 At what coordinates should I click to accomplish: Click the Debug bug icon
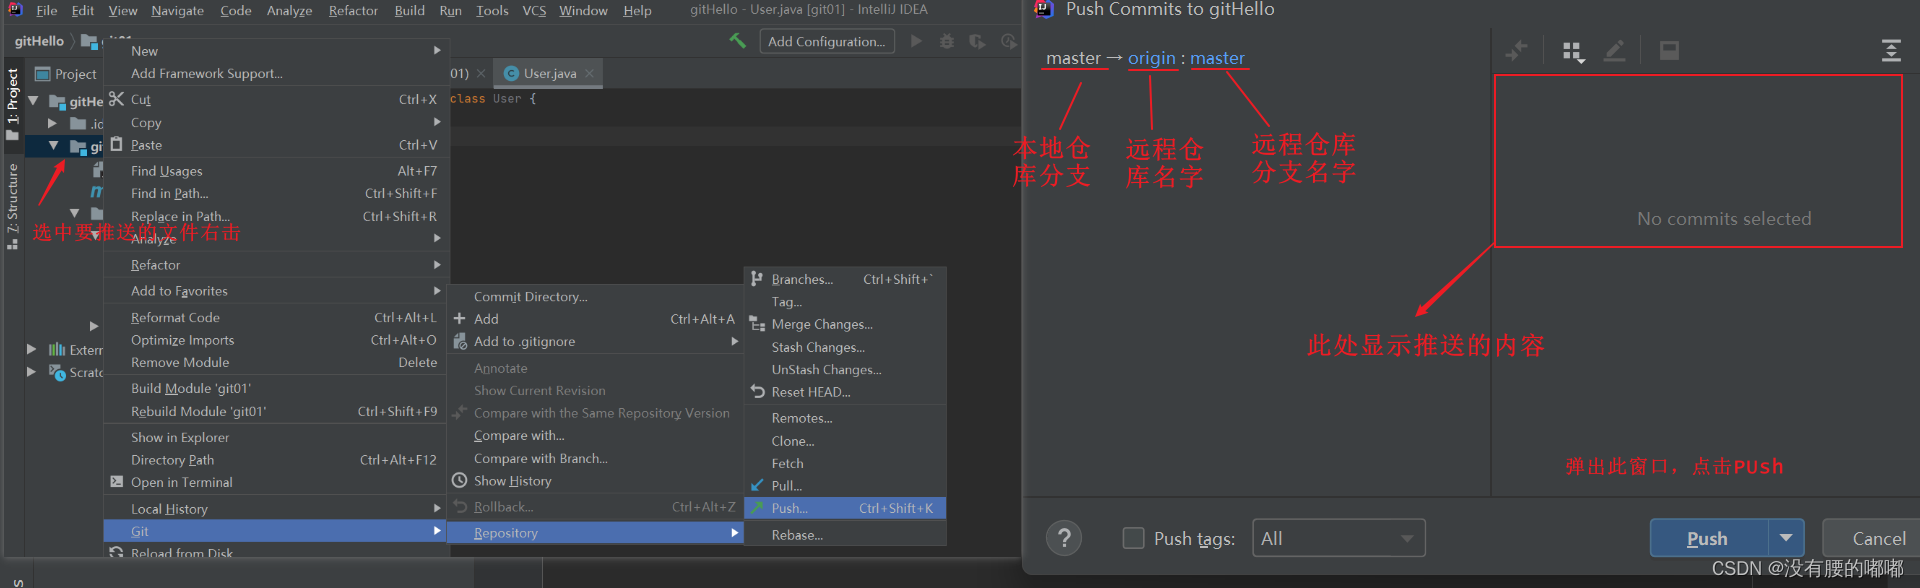pyautogui.click(x=947, y=41)
